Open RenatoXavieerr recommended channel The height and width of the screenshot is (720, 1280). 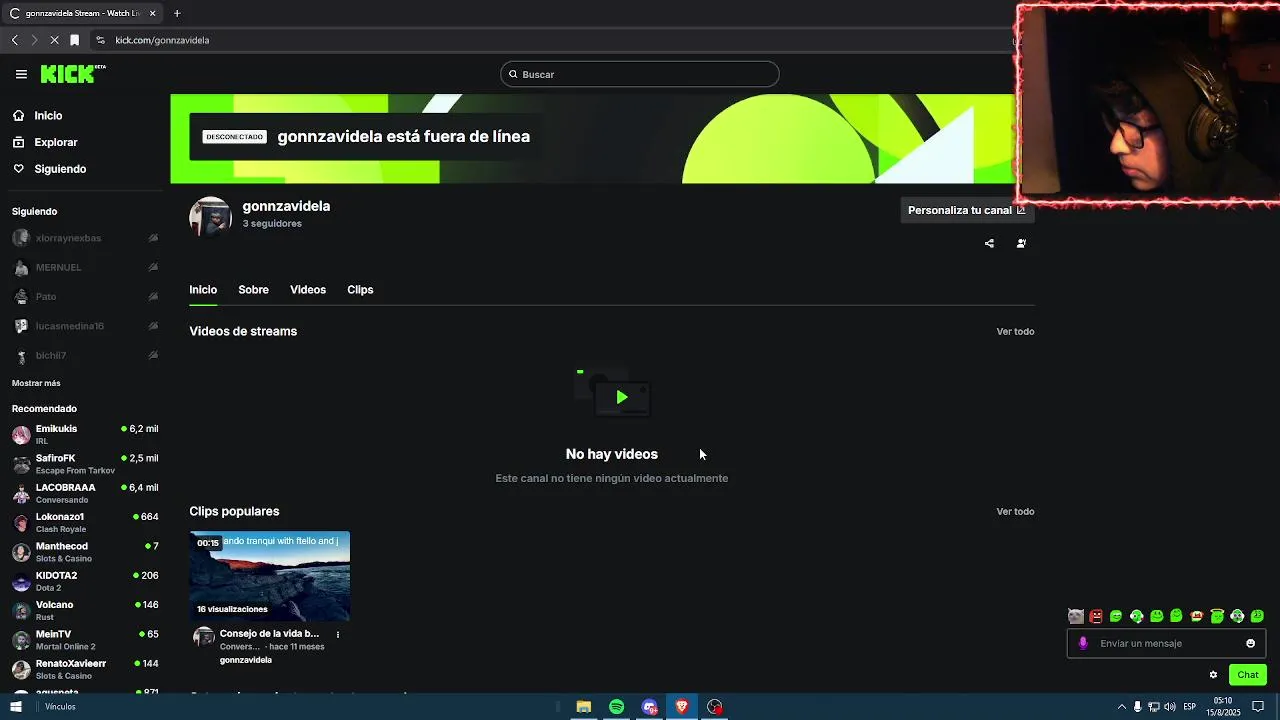coord(85,669)
